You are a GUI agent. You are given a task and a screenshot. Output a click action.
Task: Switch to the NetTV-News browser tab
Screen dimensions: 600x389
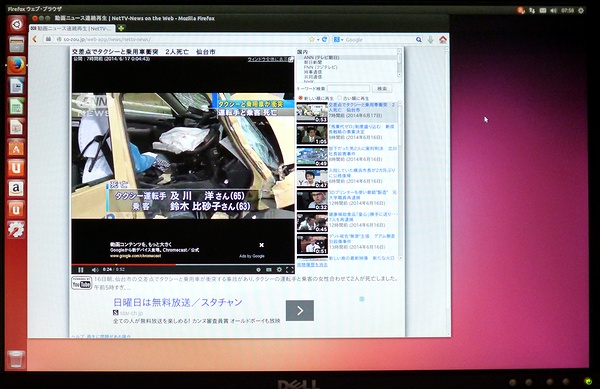72,28
